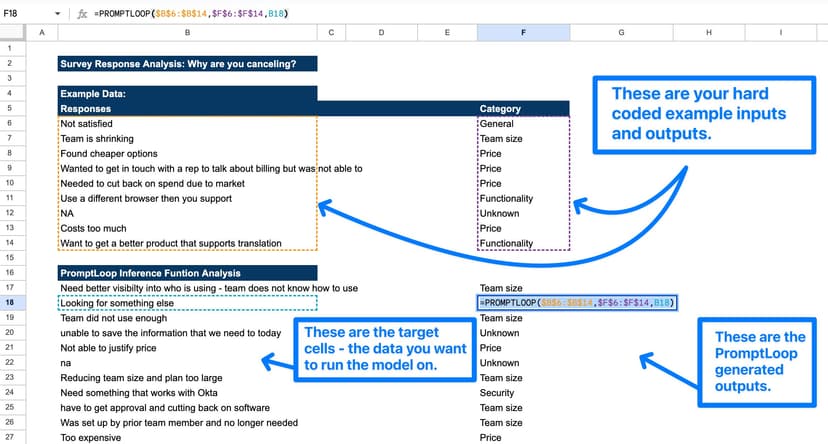Select the "Category" header cell

click(523, 108)
